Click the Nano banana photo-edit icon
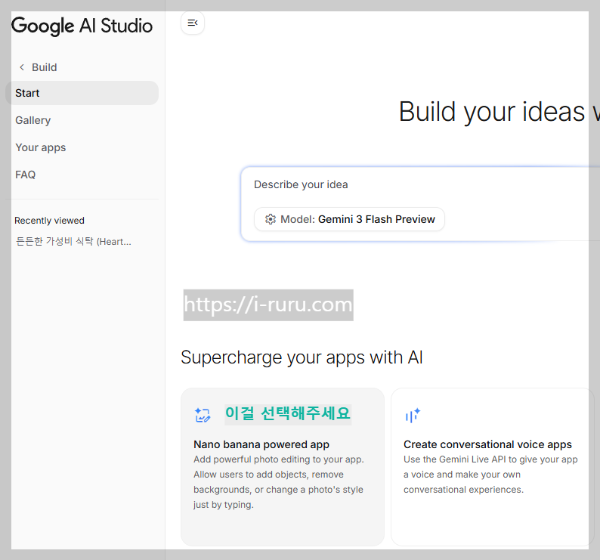The width and height of the screenshot is (600, 560). (202, 415)
